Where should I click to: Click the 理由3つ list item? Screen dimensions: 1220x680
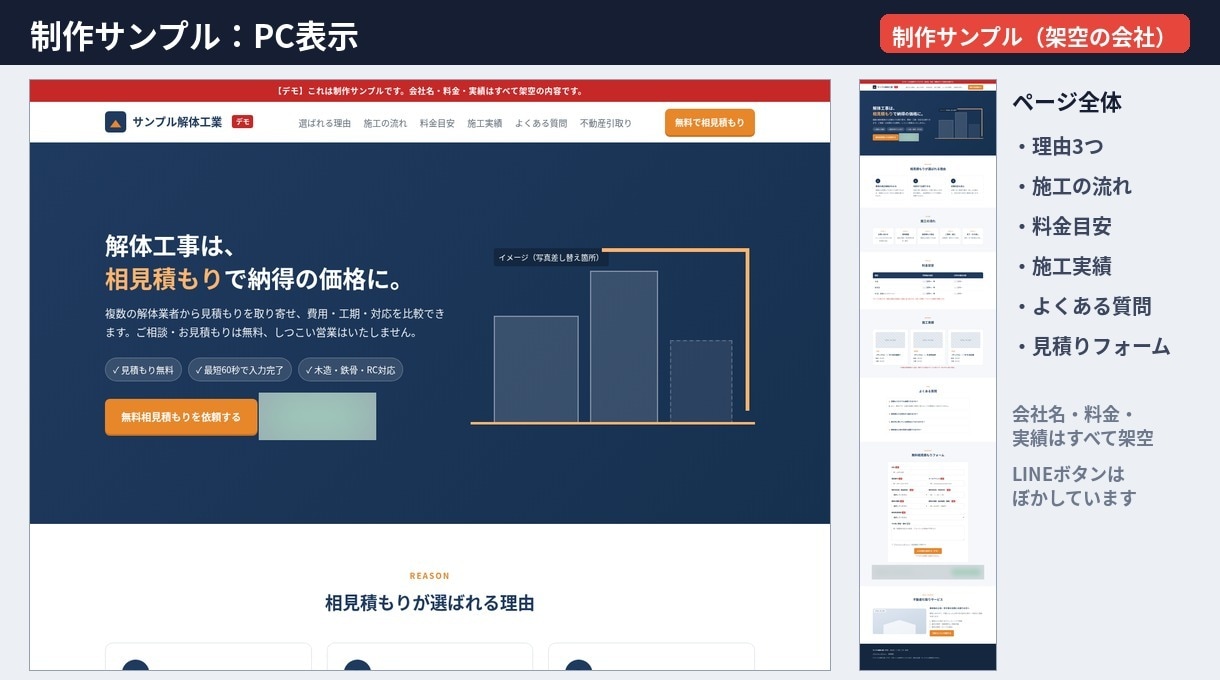[1058, 146]
